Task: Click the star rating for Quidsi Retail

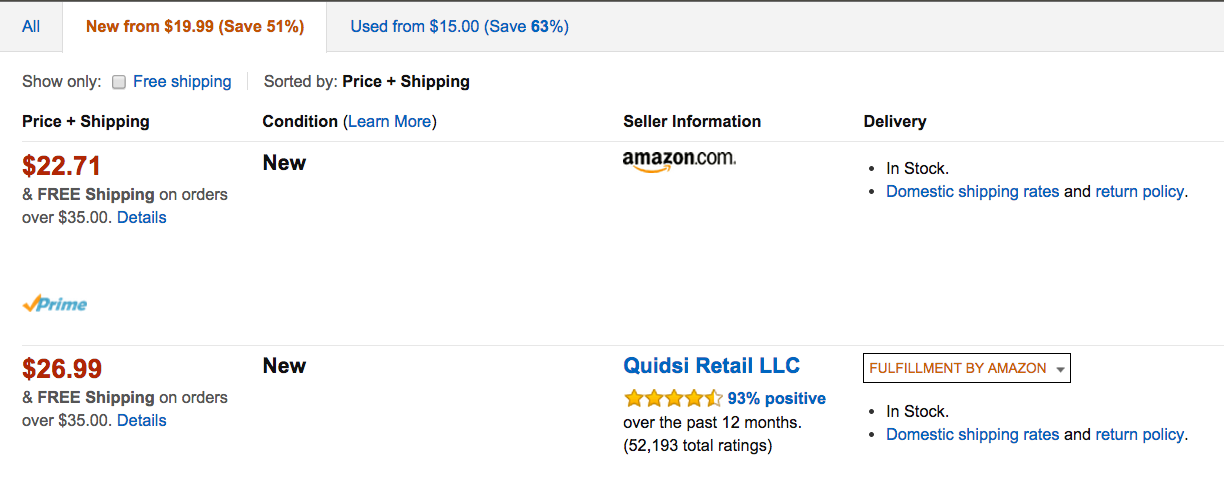Action: click(x=672, y=398)
